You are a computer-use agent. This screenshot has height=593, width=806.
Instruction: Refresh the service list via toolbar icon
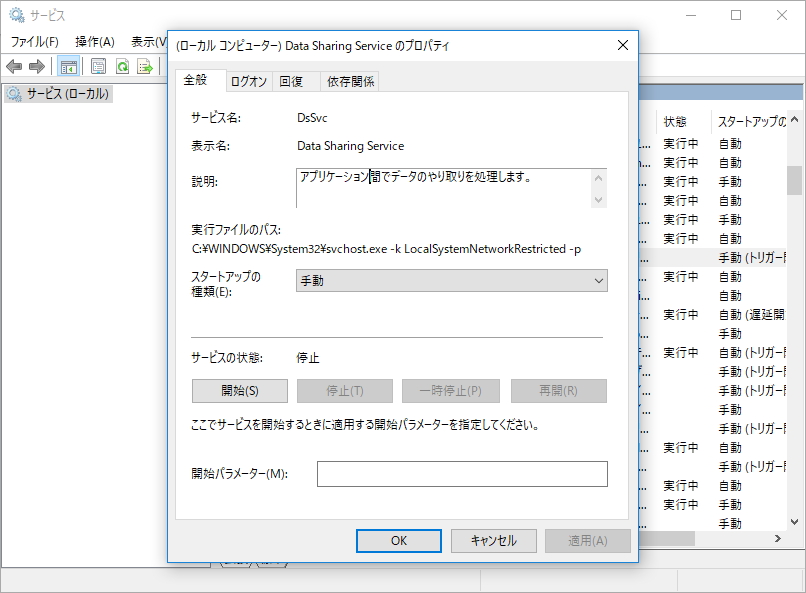pyautogui.click(x=122, y=66)
